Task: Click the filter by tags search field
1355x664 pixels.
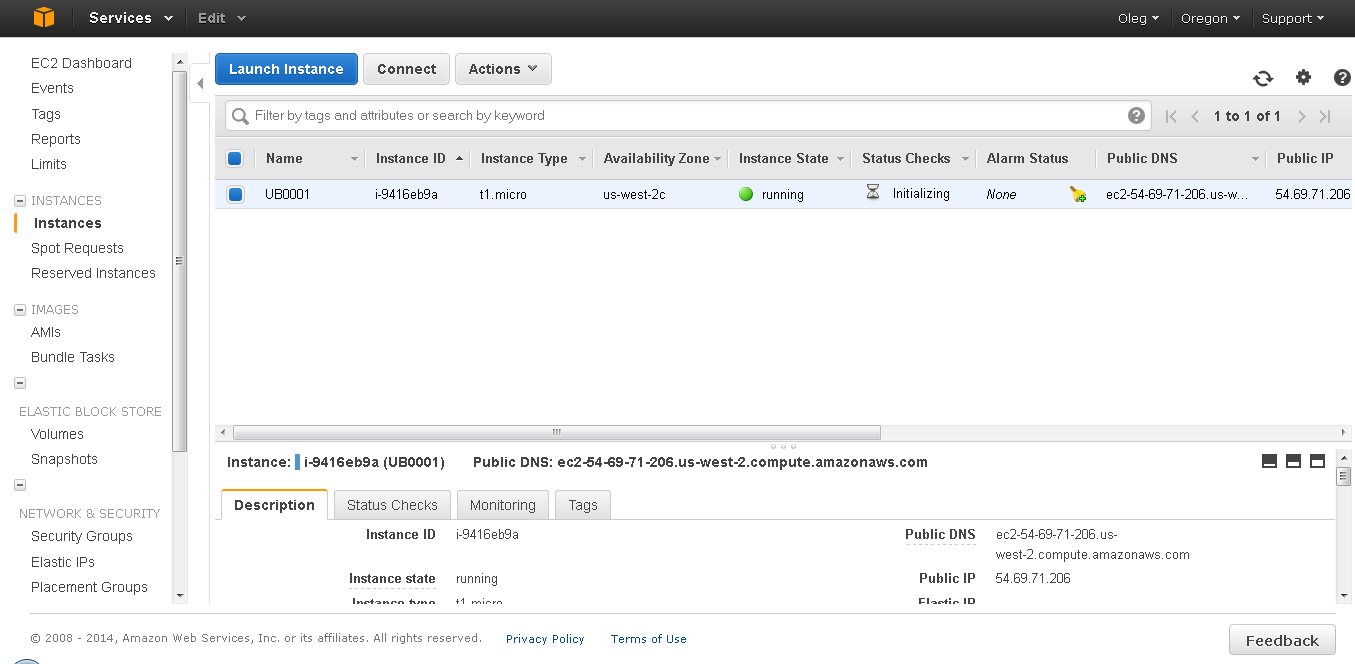Action: coord(688,116)
